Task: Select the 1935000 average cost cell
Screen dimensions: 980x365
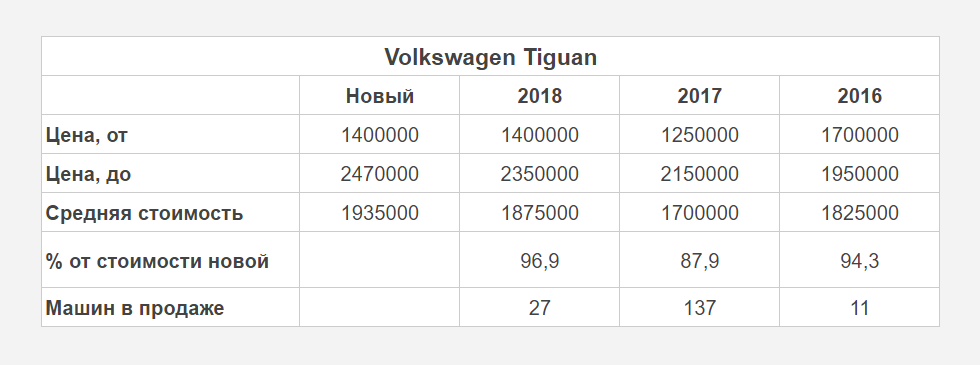Action: click(379, 213)
